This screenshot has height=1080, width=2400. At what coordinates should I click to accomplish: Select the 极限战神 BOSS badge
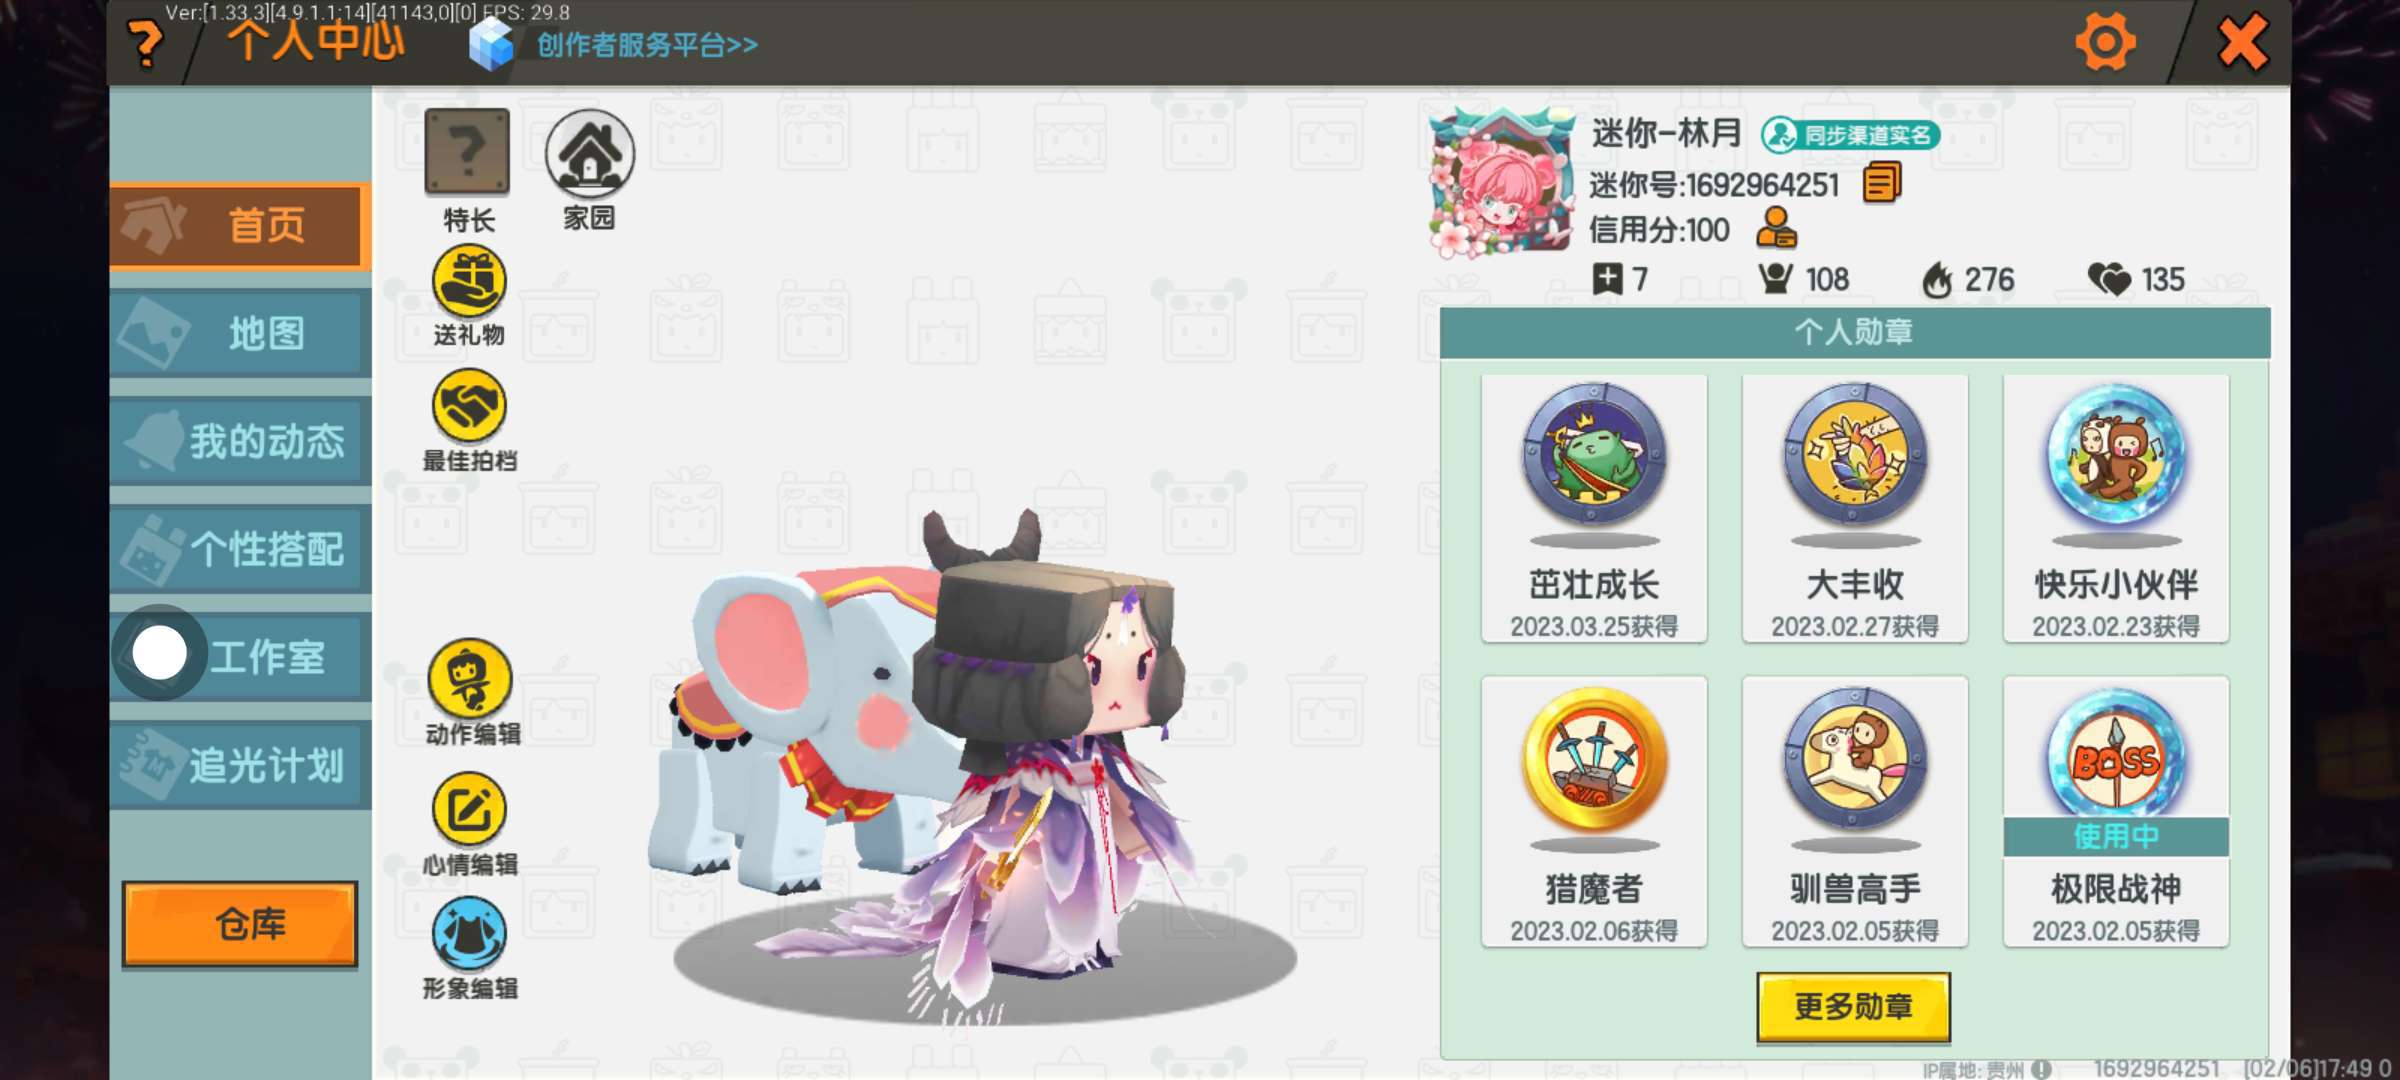click(2116, 811)
